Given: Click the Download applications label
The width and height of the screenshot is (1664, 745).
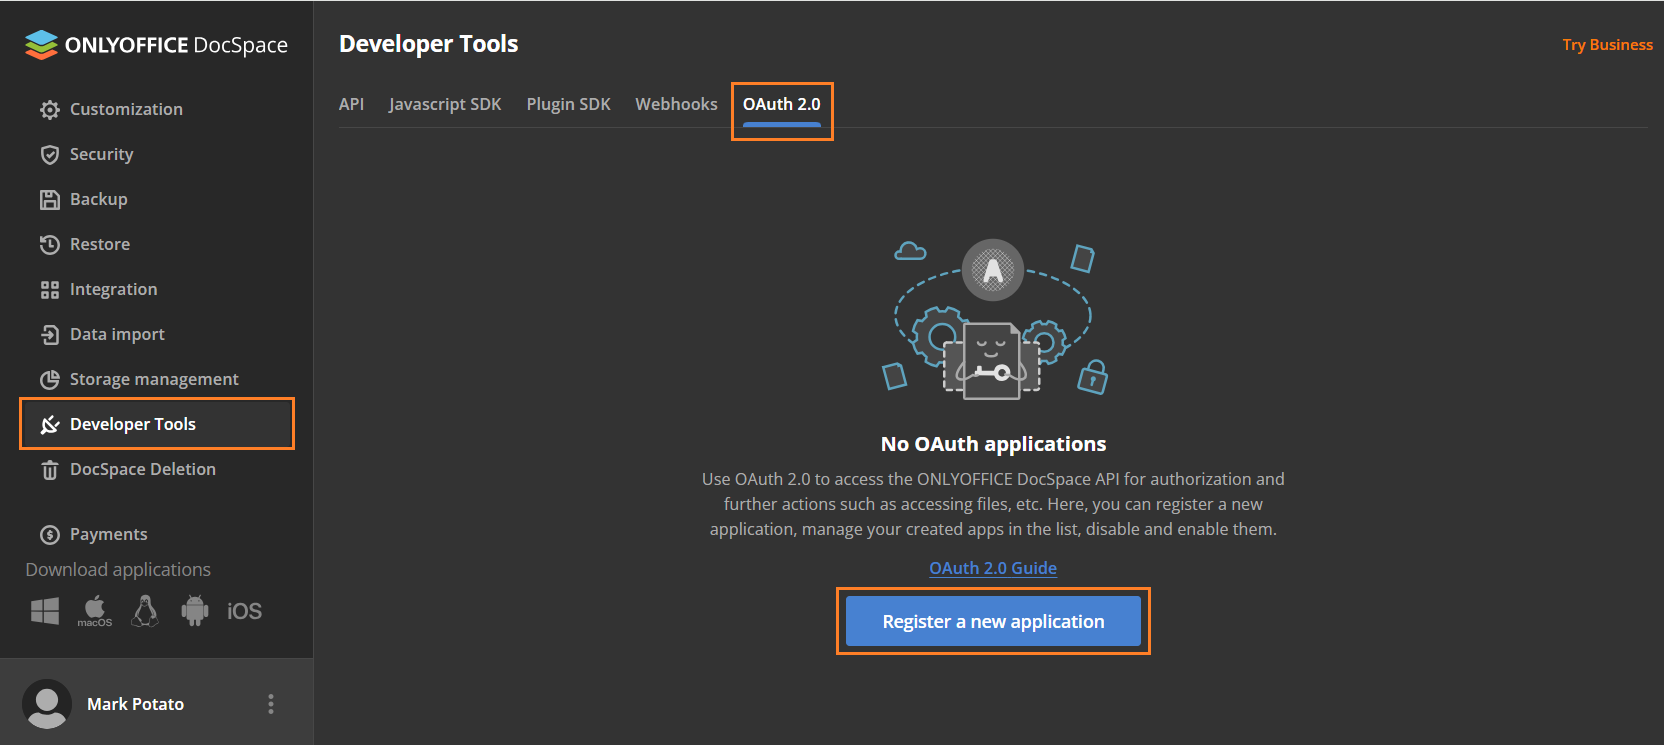Looking at the screenshot, I should 118,569.
